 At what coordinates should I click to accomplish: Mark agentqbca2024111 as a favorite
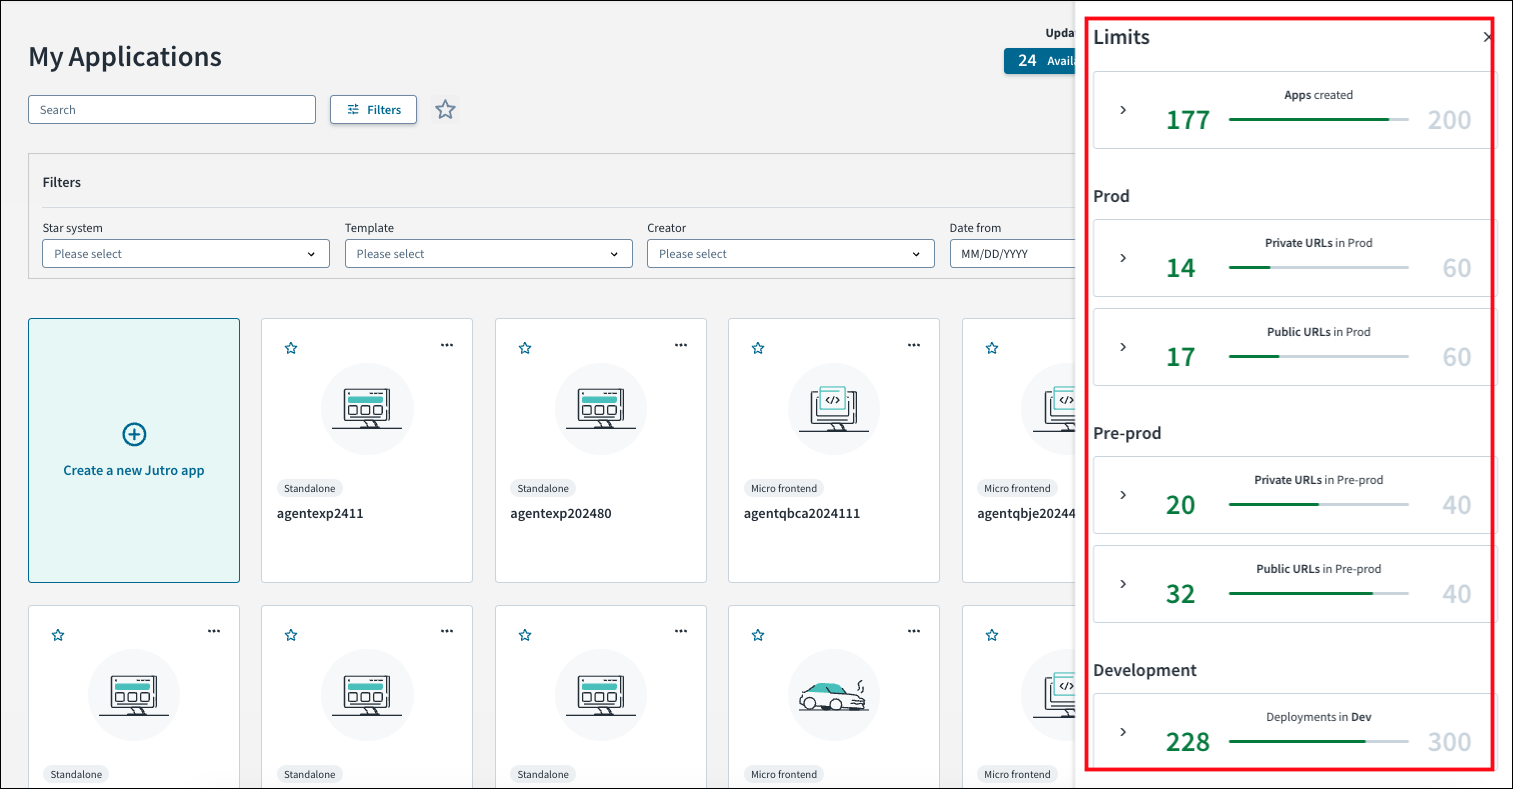tap(758, 348)
